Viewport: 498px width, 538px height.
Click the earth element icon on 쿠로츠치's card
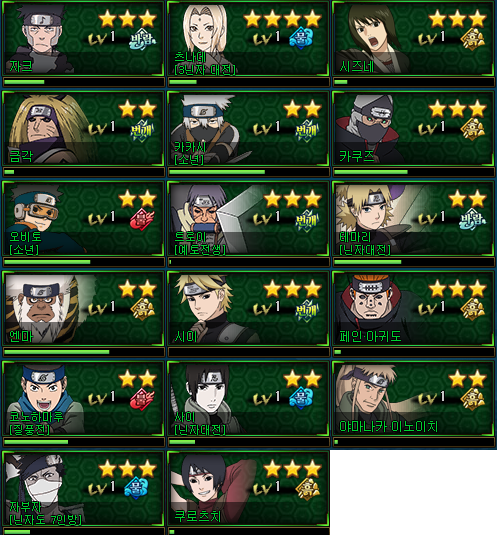[308, 489]
